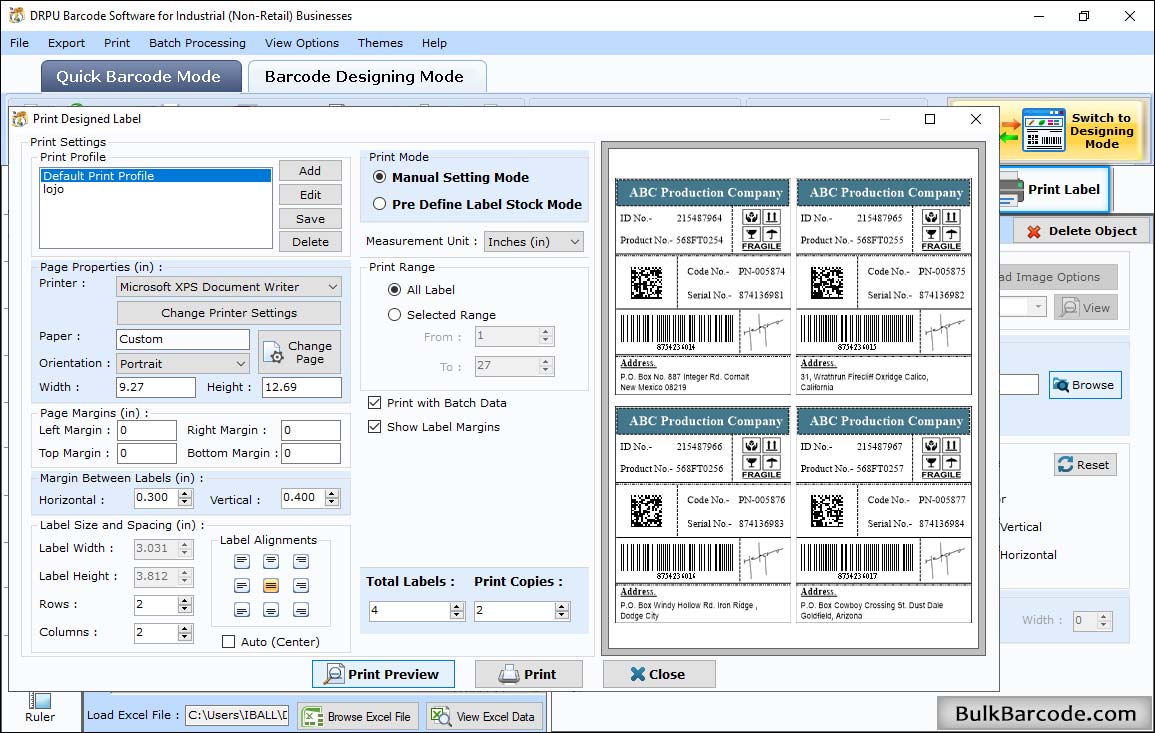Select middle-right label alignment icon
The width and height of the screenshot is (1155, 733).
[301, 586]
